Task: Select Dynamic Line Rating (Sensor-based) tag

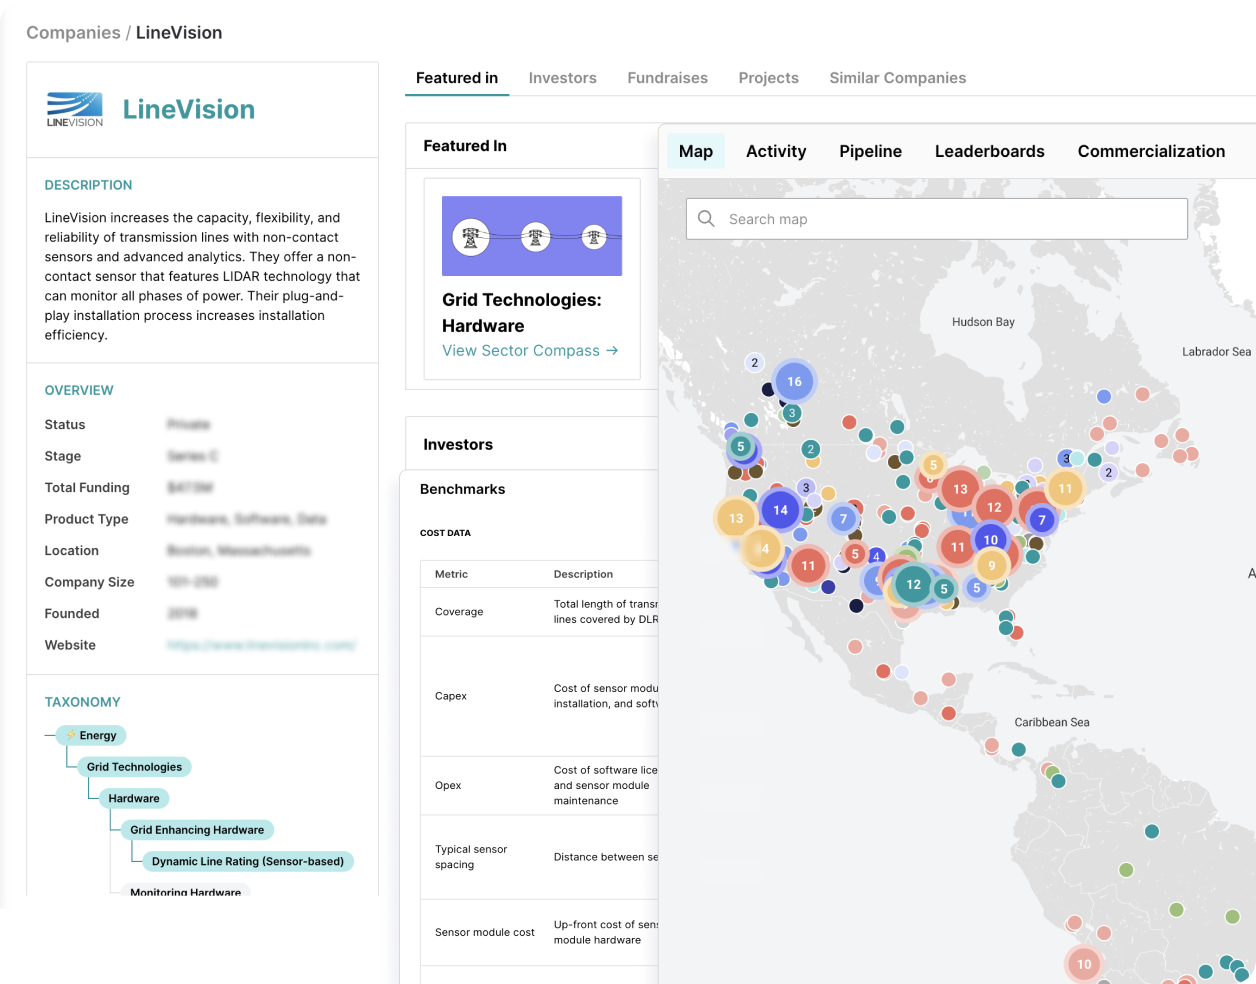Action: click(248, 861)
